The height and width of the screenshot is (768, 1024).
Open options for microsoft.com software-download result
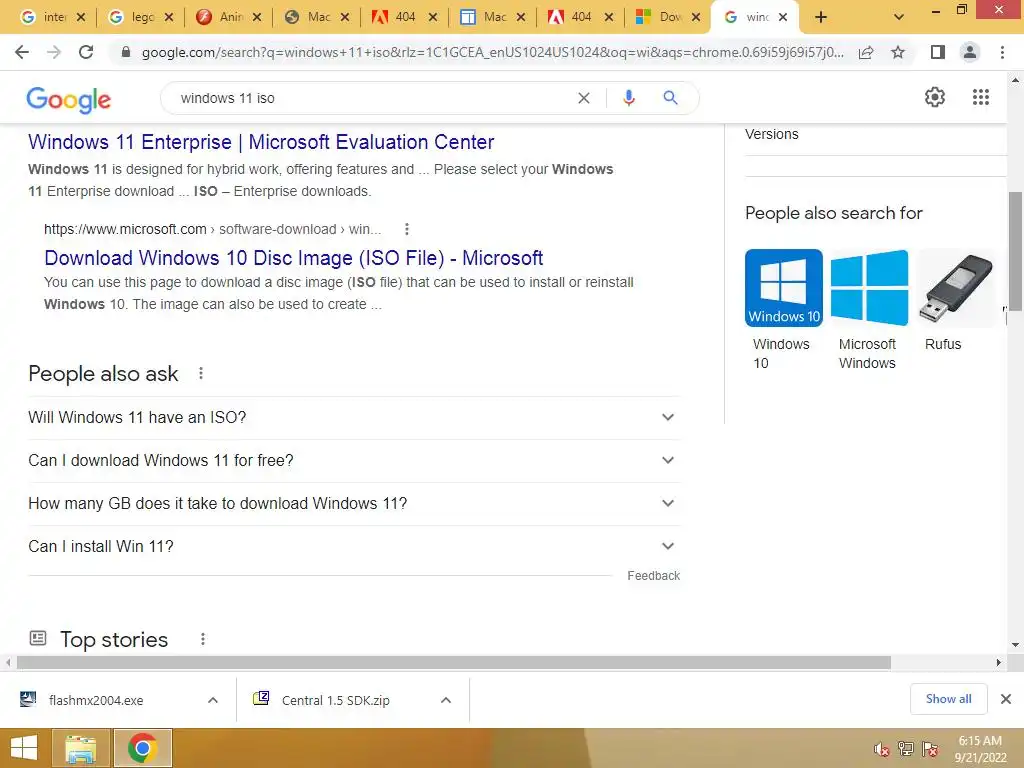[407, 229]
